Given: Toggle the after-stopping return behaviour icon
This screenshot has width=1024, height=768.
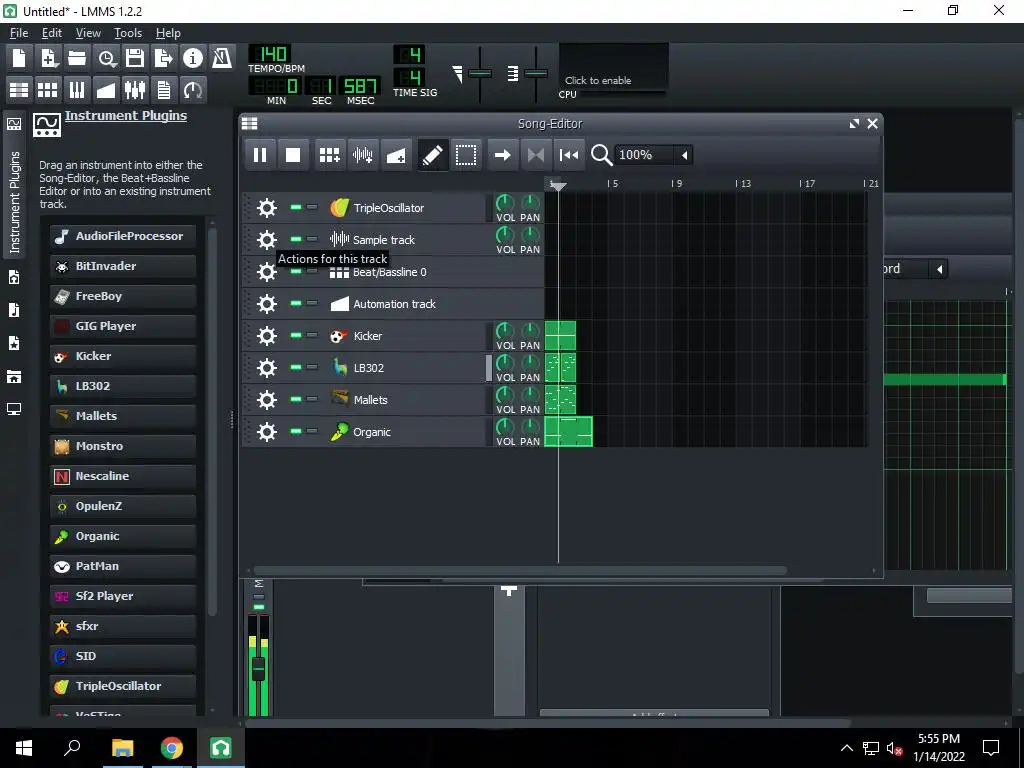Looking at the screenshot, I should (569, 155).
